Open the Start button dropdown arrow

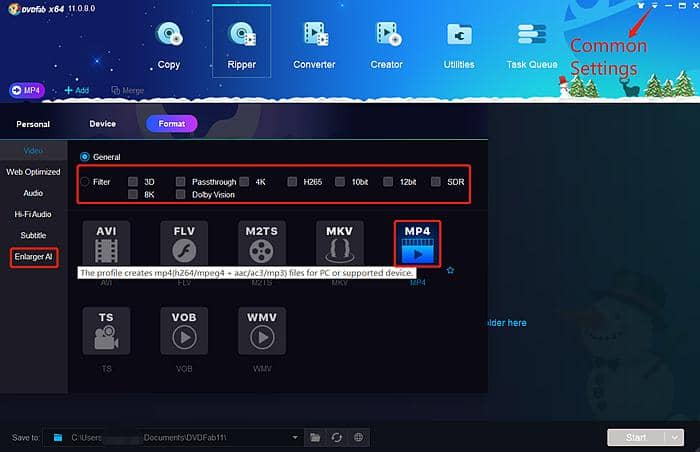point(675,438)
